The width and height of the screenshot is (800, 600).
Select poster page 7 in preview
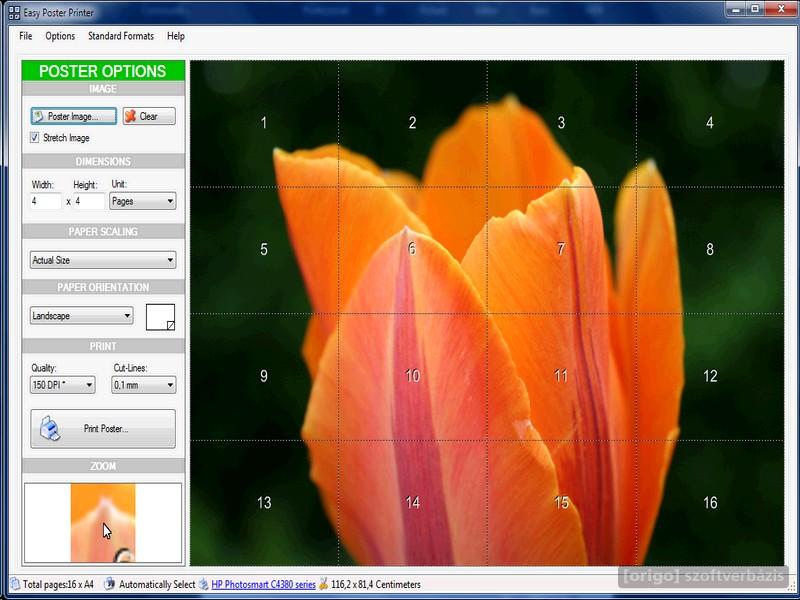561,250
